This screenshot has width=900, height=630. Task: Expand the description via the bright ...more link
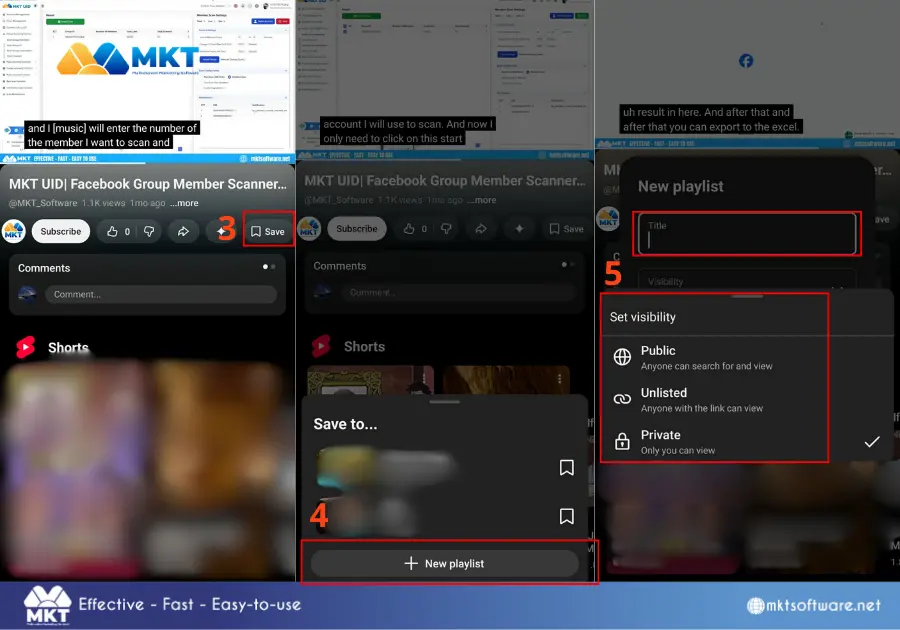[x=184, y=203]
